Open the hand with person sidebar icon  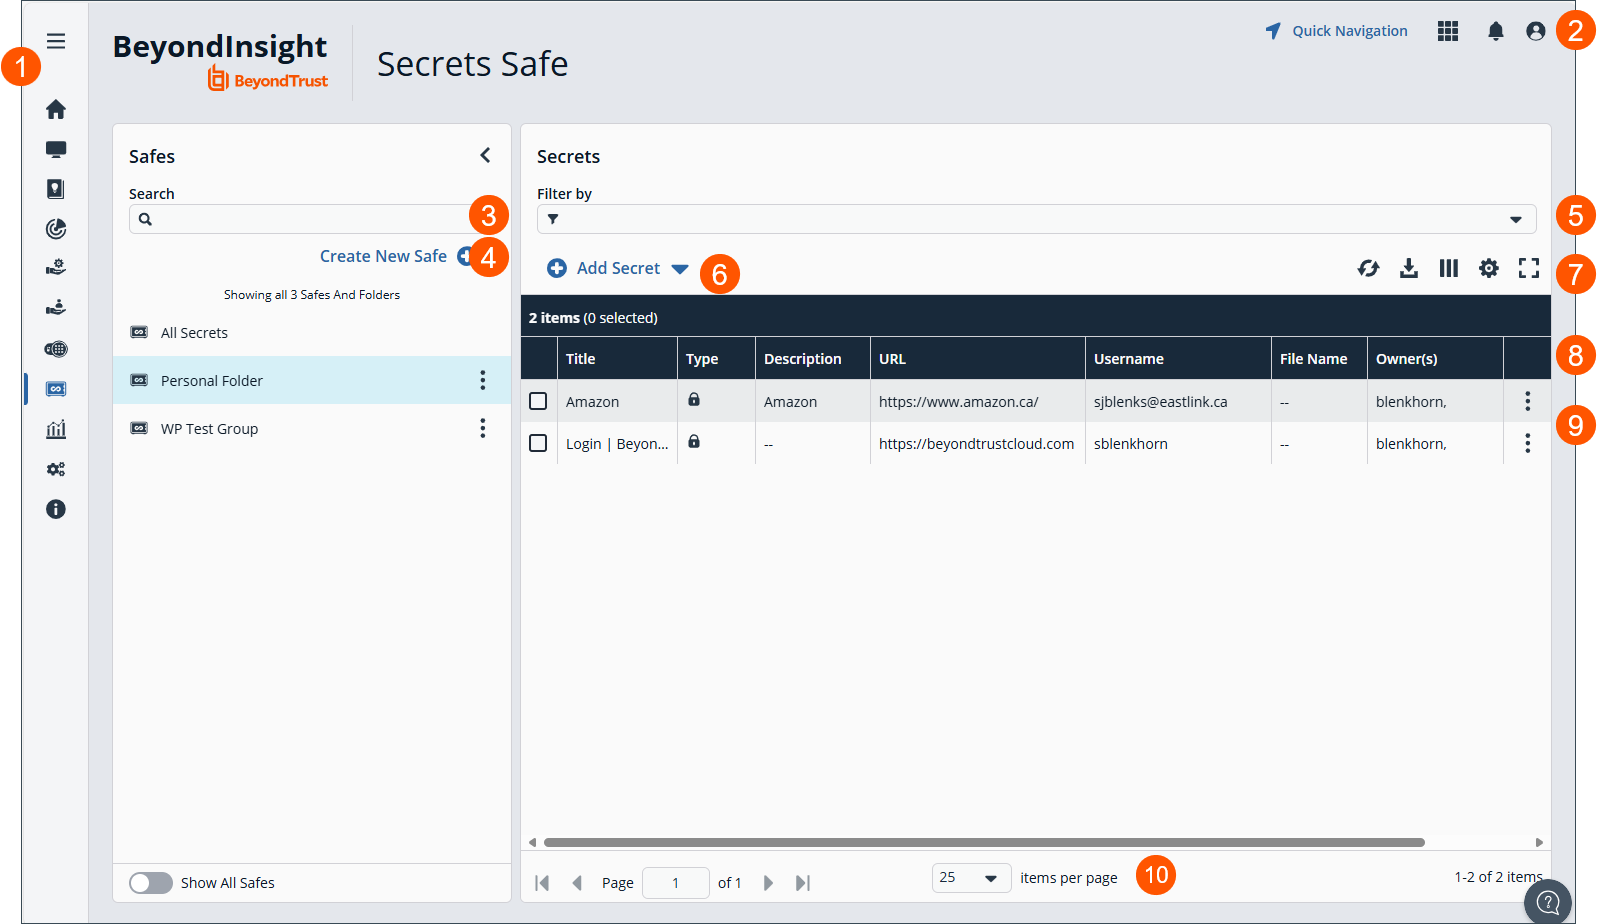pos(56,308)
